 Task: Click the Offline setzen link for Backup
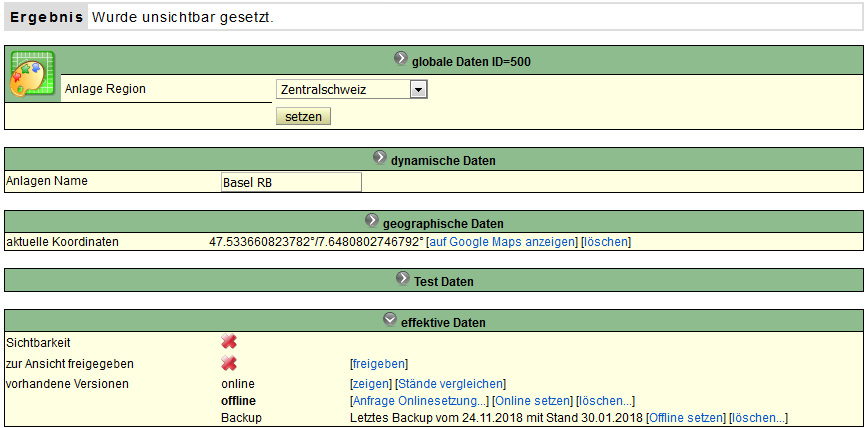tap(687, 417)
